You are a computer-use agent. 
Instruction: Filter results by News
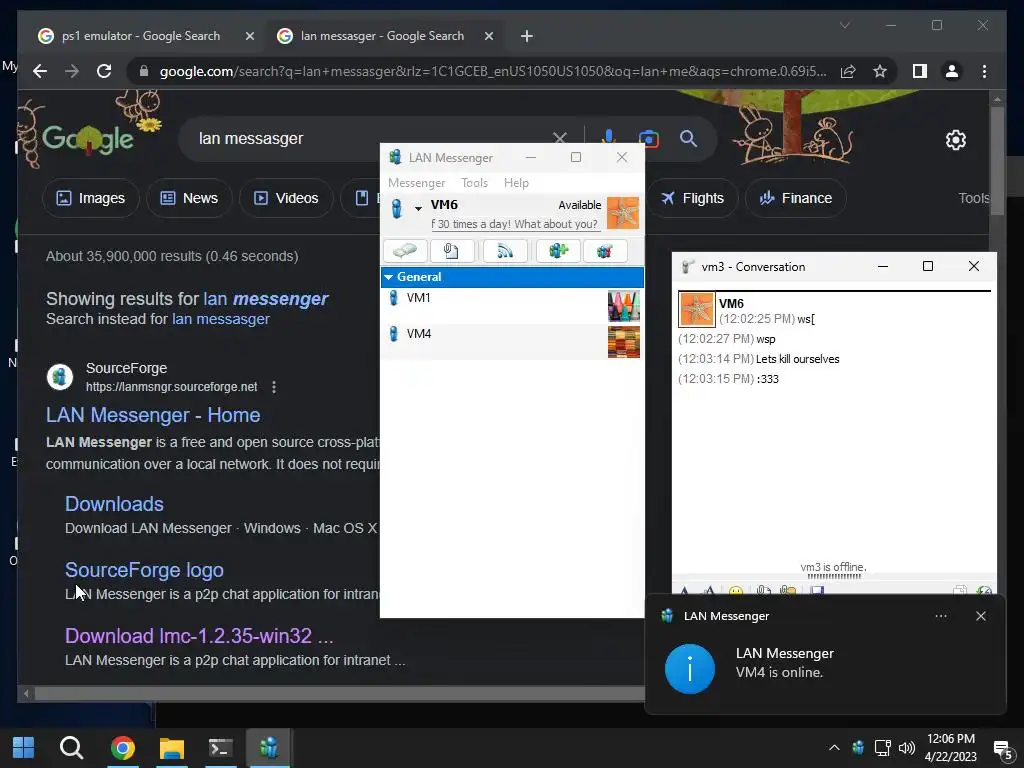click(189, 198)
